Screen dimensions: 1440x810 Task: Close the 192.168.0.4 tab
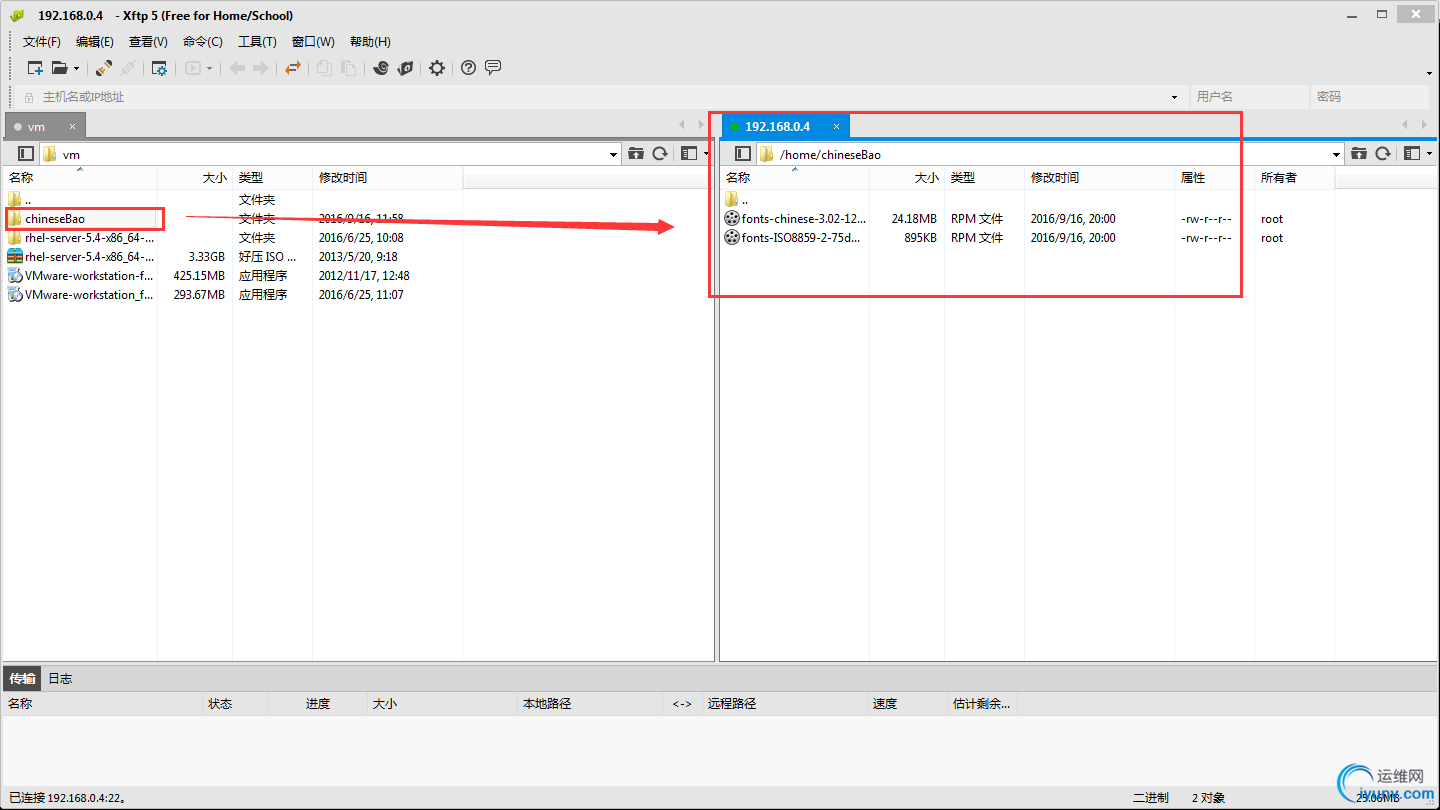point(837,127)
